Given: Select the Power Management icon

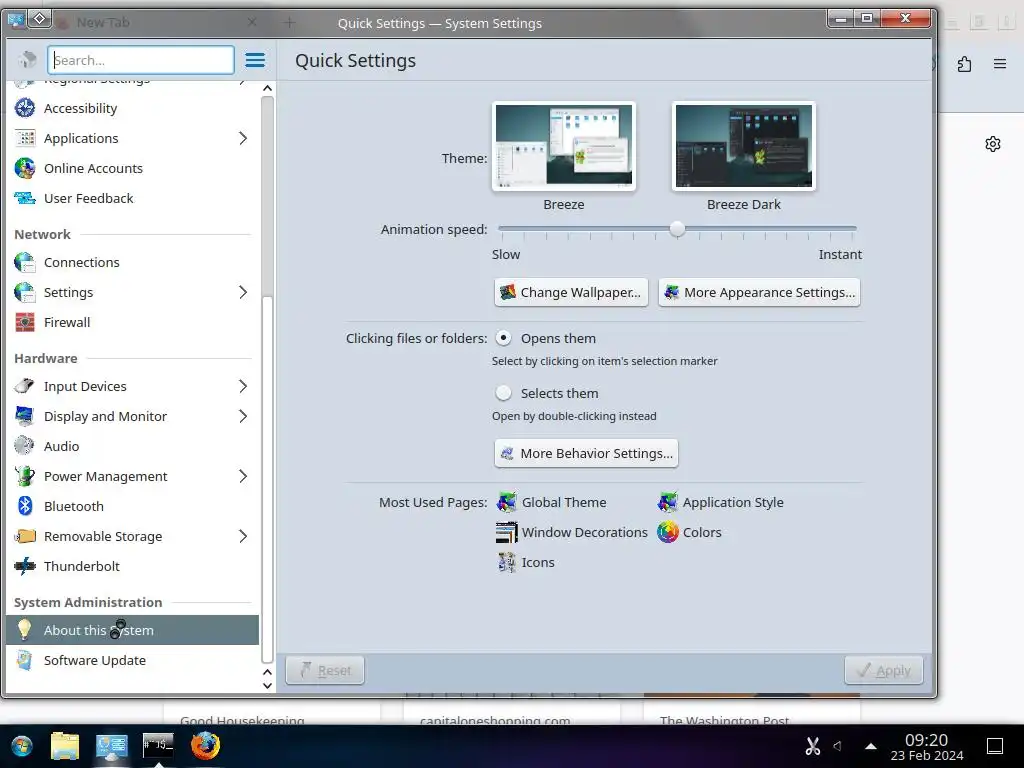Looking at the screenshot, I should pyautogui.click(x=25, y=477).
